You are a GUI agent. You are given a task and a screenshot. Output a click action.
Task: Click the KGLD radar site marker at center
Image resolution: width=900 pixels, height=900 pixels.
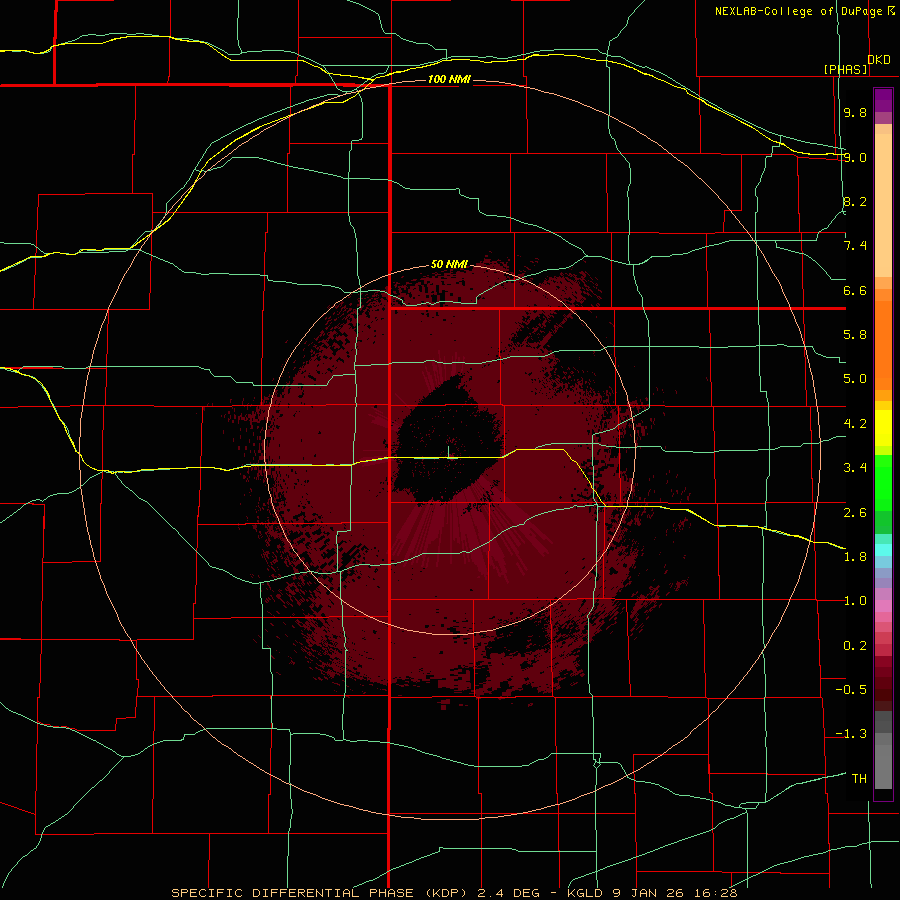[x=449, y=452]
